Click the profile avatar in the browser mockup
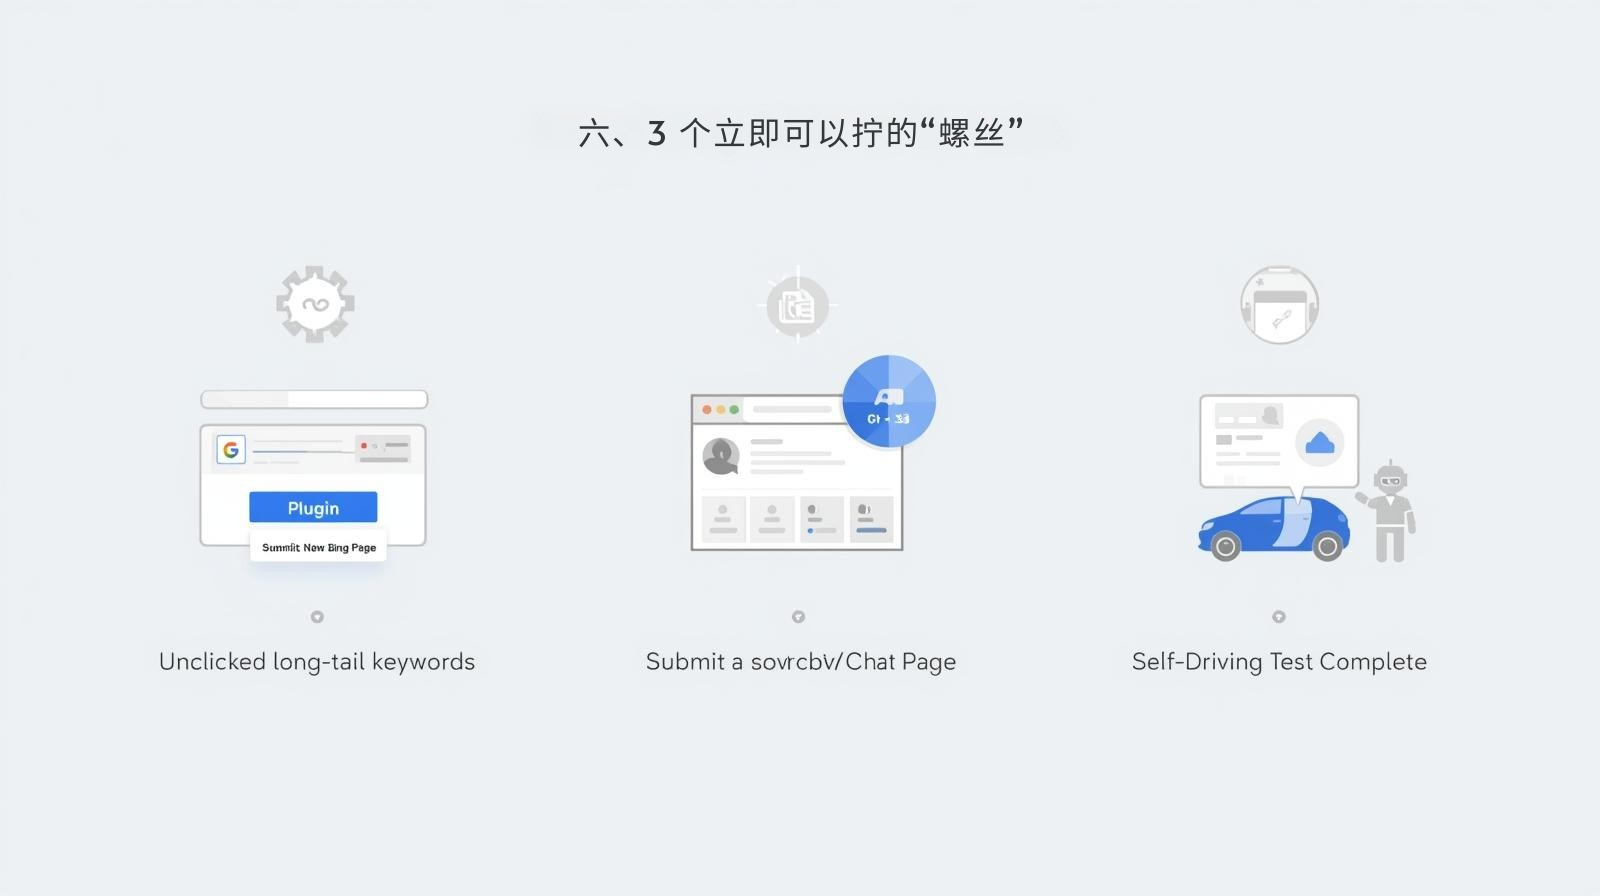Screen dimensions: 1600x896 pos(721,456)
